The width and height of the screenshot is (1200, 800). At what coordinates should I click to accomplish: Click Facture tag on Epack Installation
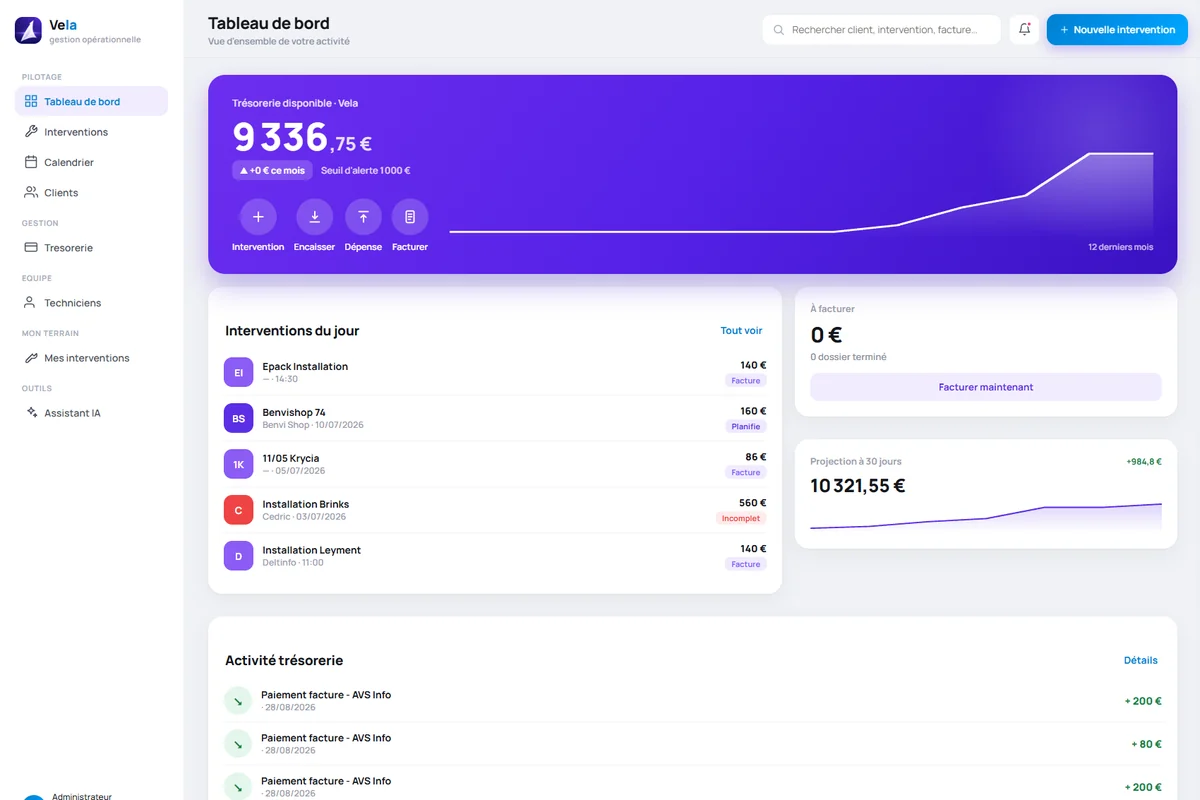tap(746, 380)
